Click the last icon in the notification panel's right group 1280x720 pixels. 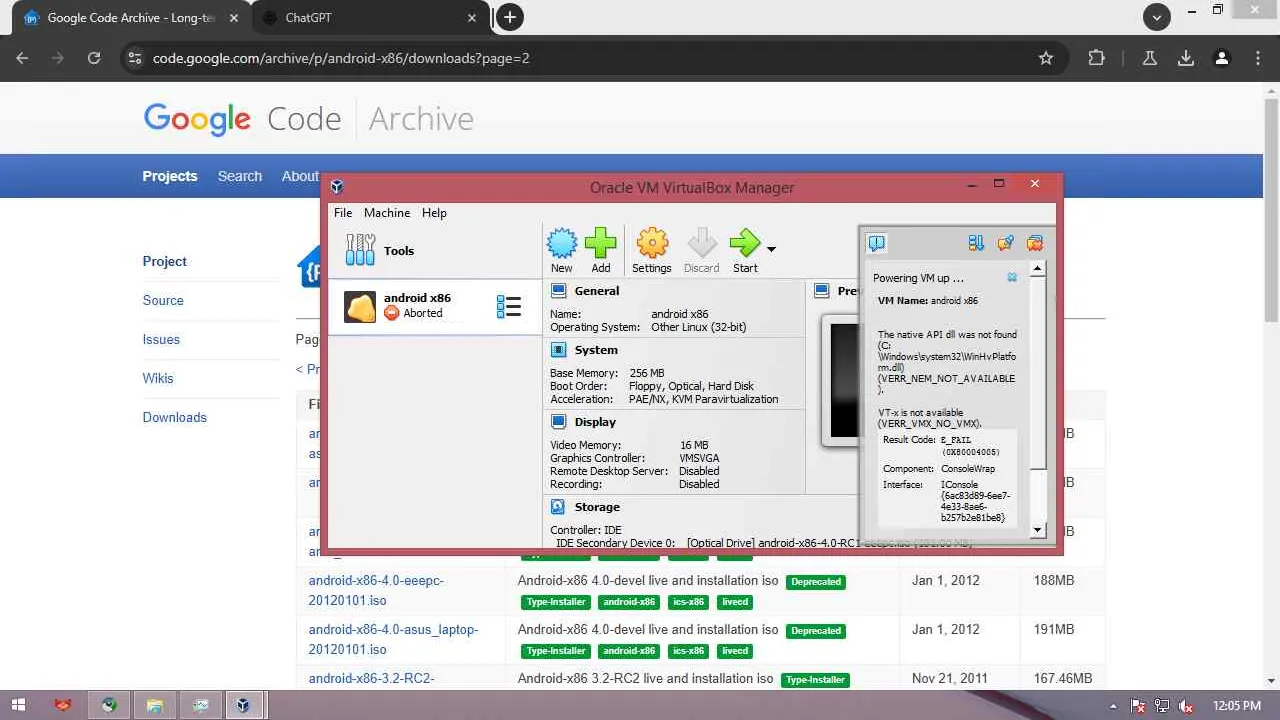click(1035, 243)
